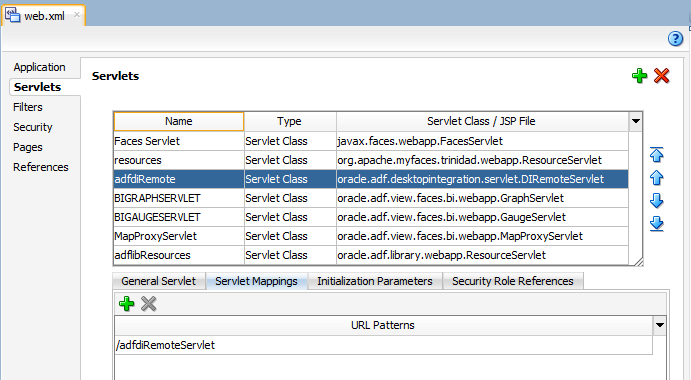The height and width of the screenshot is (380, 691).
Task: Select the resources servlet row
Action: pyautogui.click(x=371, y=160)
